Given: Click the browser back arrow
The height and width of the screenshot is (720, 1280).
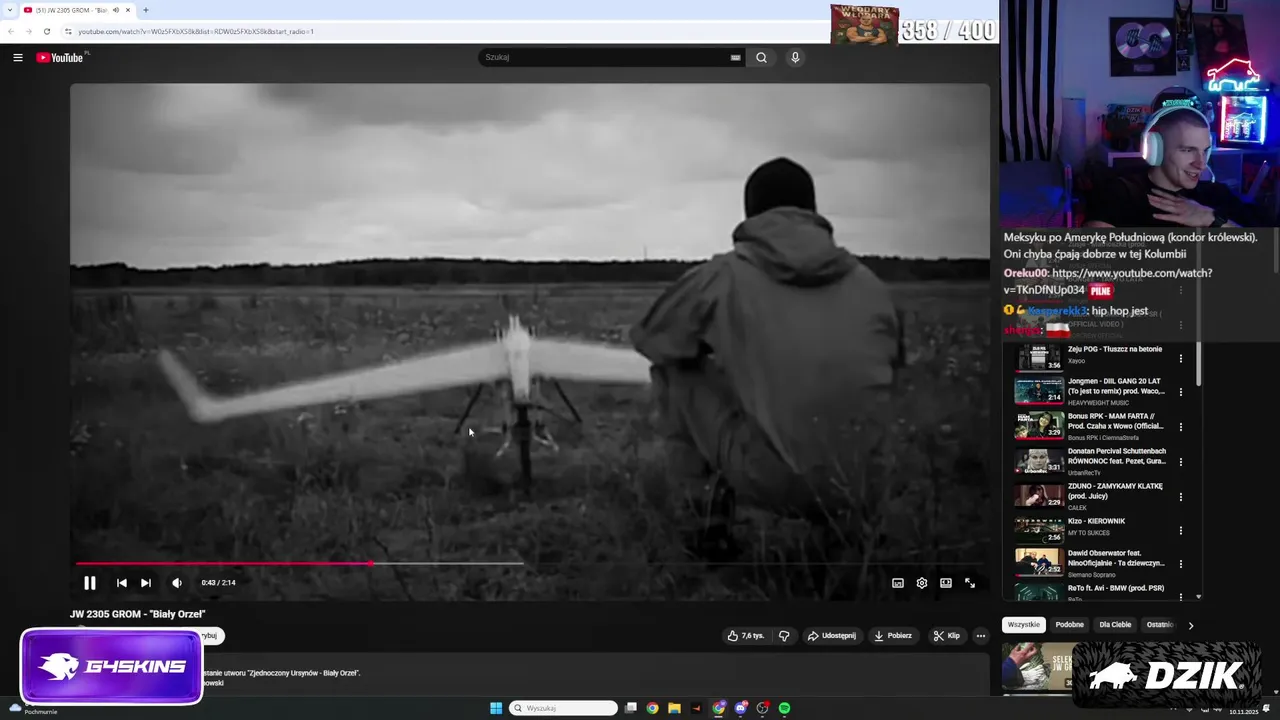Looking at the screenshot, I should pyautogui.click(x=11, y=31).
